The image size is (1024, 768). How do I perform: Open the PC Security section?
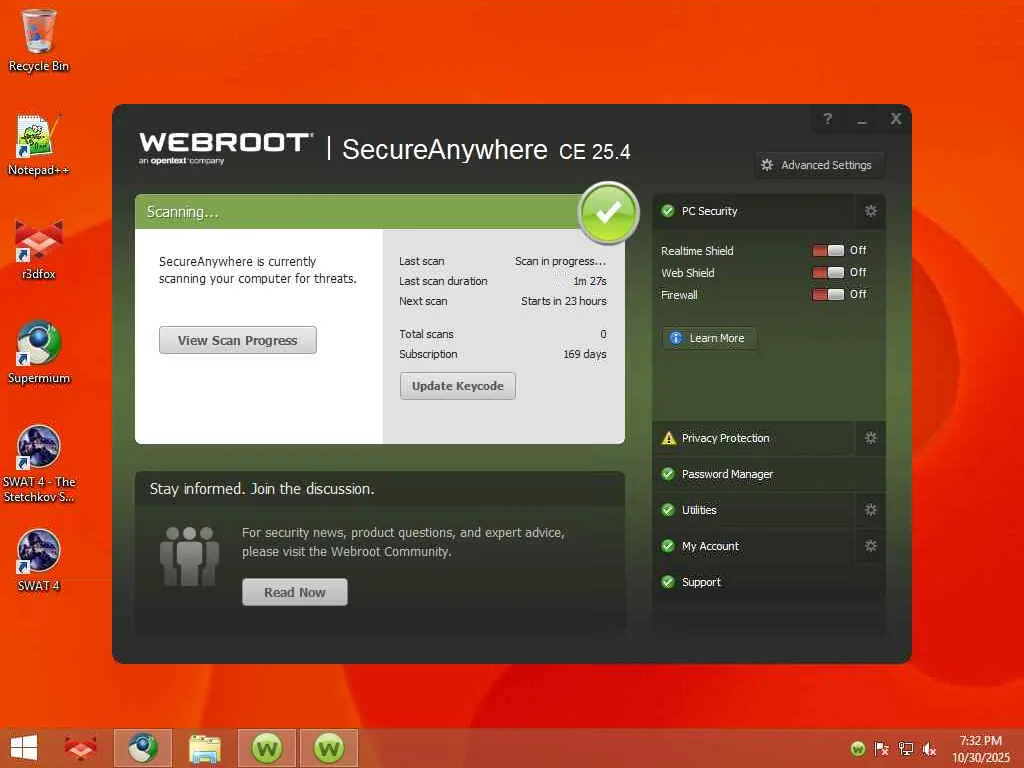click(754, 211)
